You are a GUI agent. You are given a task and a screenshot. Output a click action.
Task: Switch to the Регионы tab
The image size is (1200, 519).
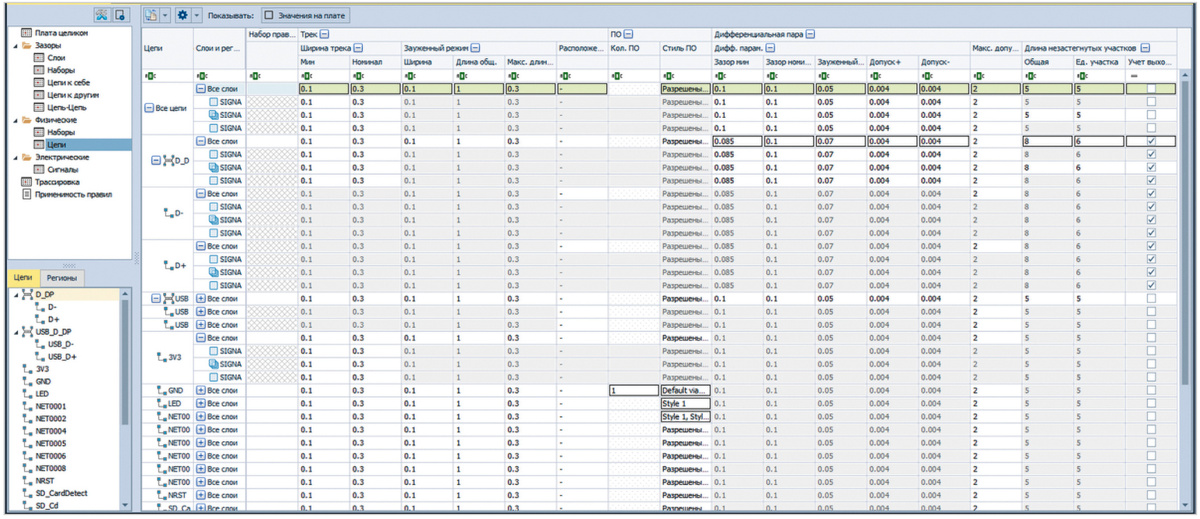click(x=62, y=277)
